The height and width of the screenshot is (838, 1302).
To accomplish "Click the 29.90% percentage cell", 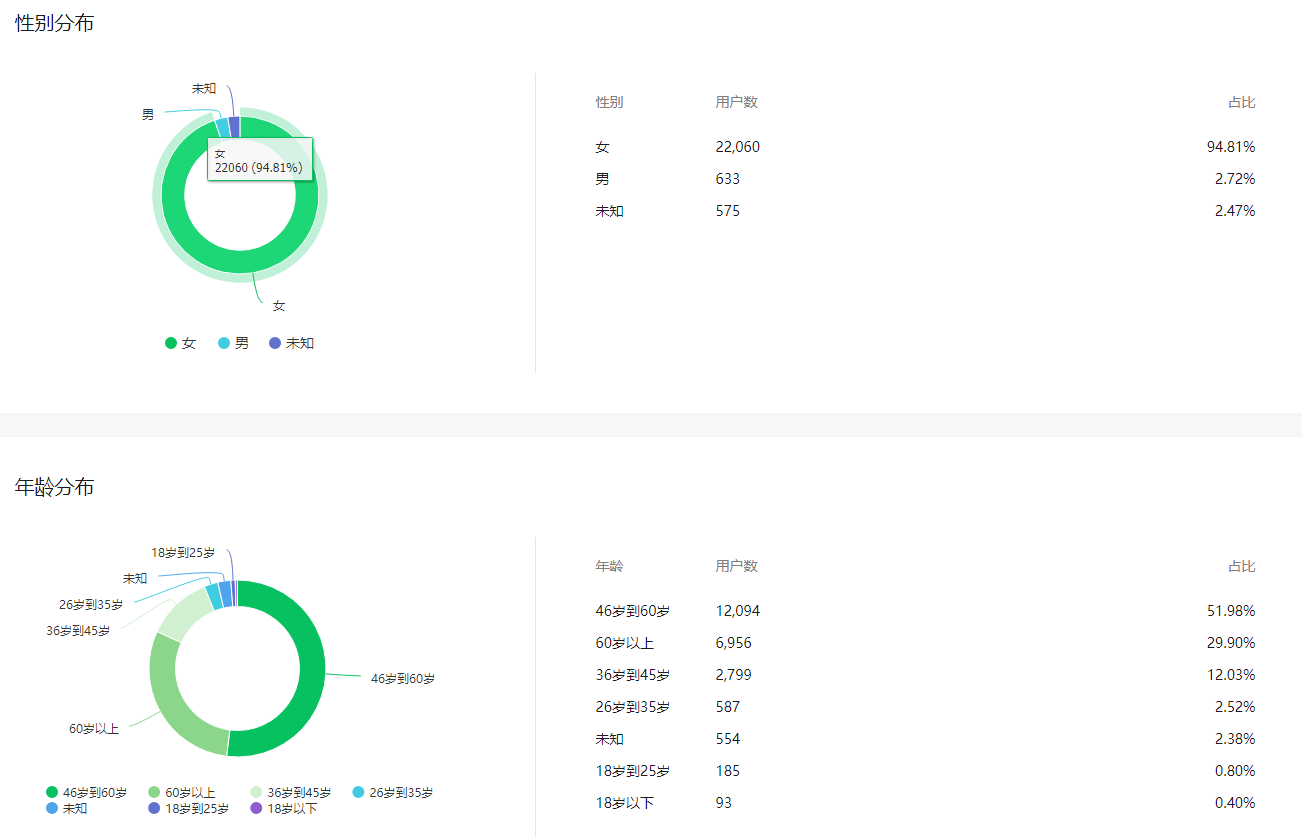I will pos(1231,643).
